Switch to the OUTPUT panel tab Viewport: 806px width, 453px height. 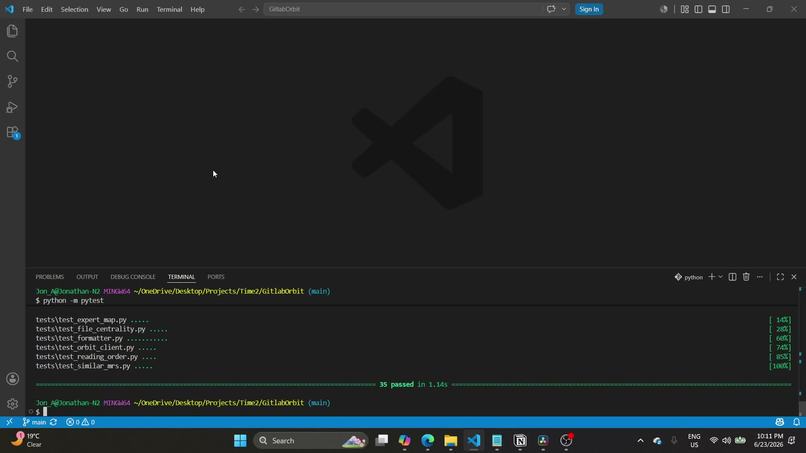tap(87, 277)
